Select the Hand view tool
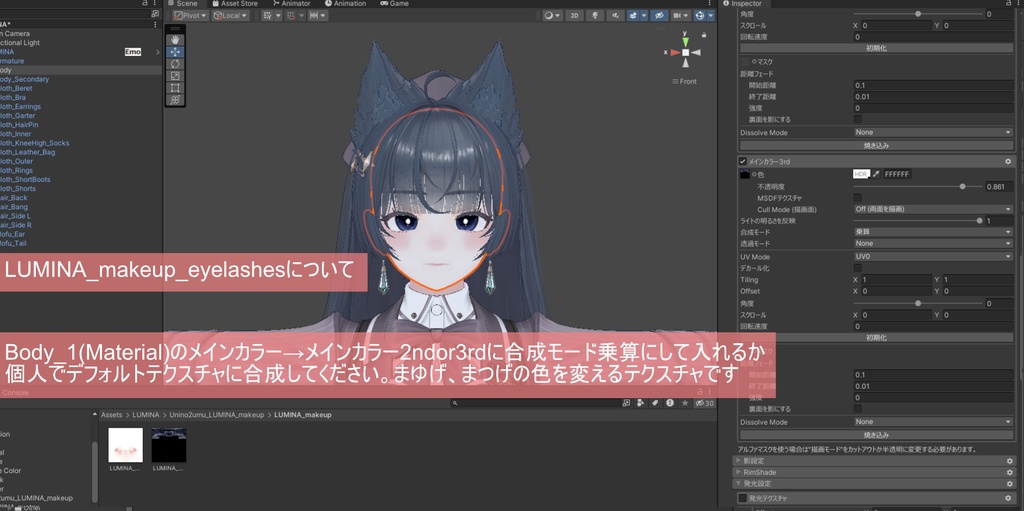This screenshot has height=511, width=1024. [175, 40]
